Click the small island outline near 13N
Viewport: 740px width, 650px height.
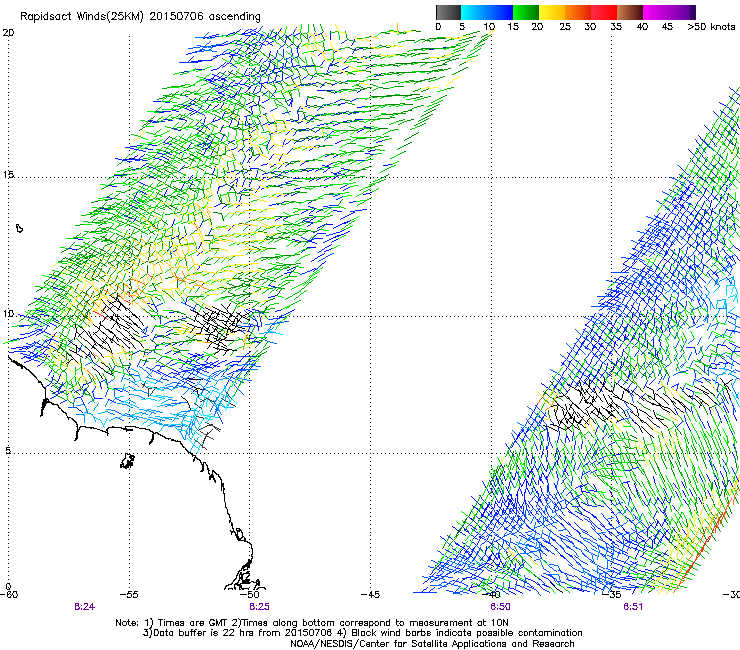[x=19, y=229]
